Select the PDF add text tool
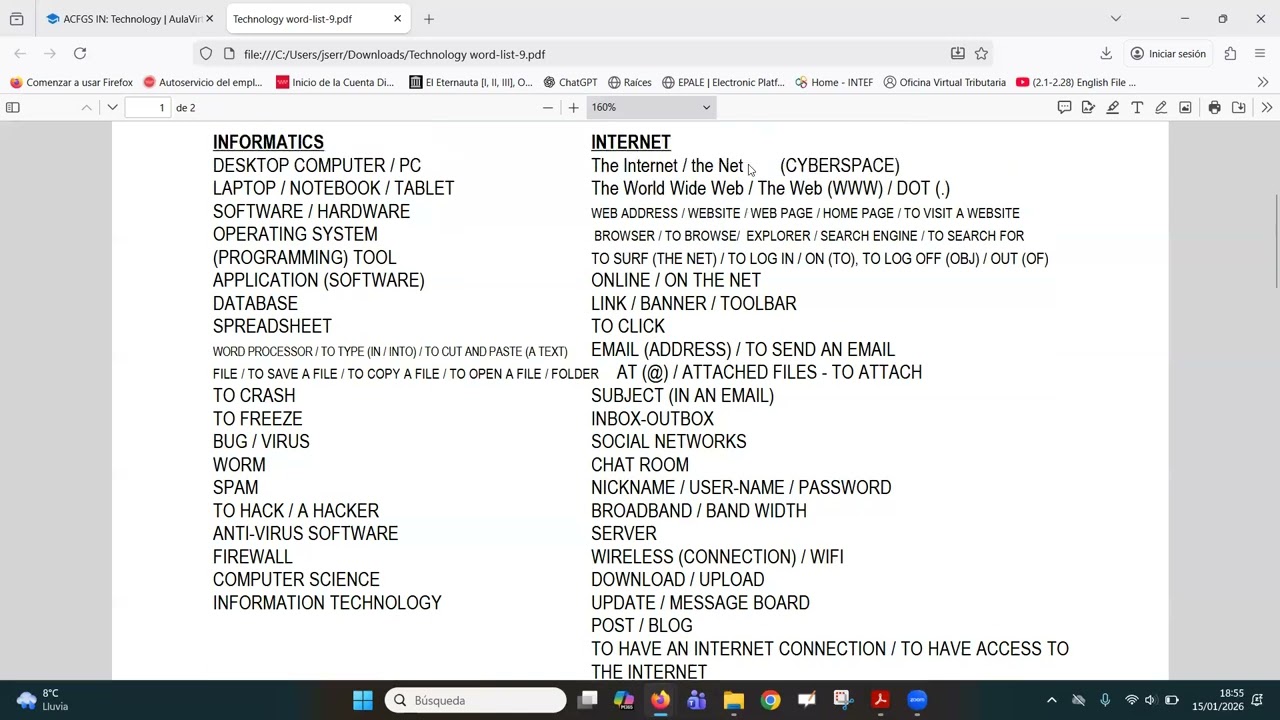 click(1137, 107)
